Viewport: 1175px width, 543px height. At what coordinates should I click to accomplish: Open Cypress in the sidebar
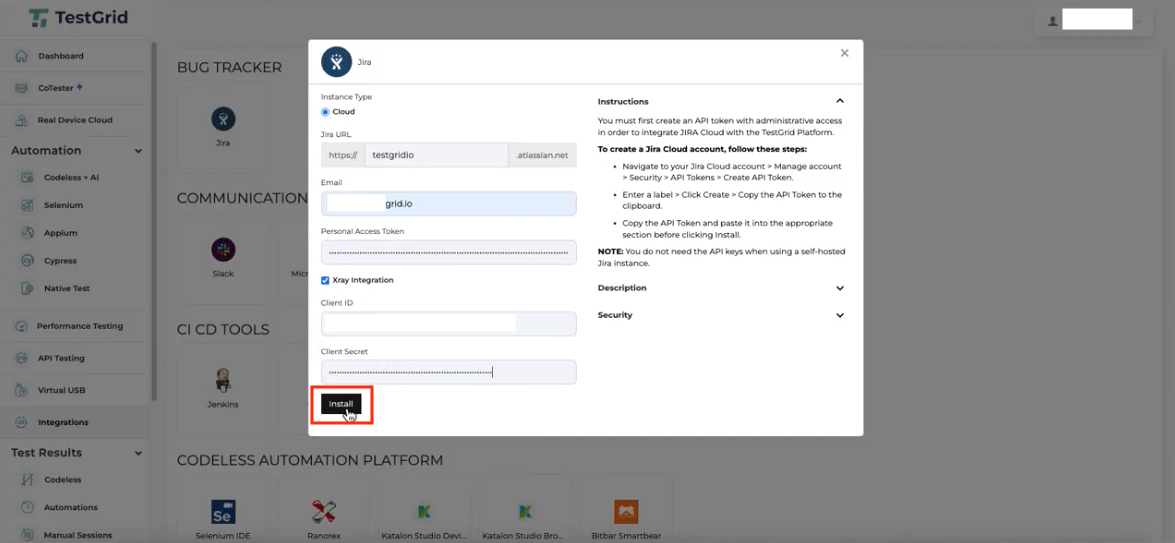tap(60, 261)
